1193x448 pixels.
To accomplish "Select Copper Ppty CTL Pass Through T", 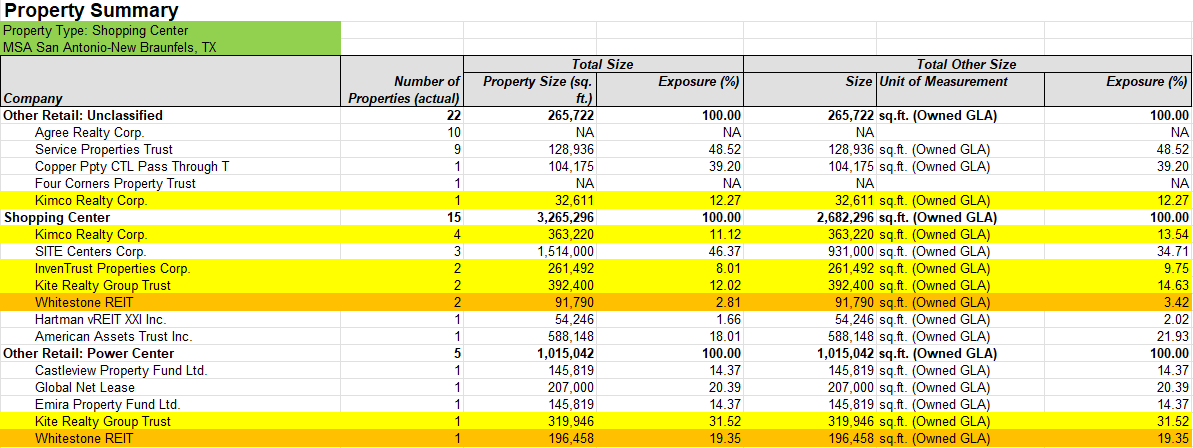I will point(131,166).
